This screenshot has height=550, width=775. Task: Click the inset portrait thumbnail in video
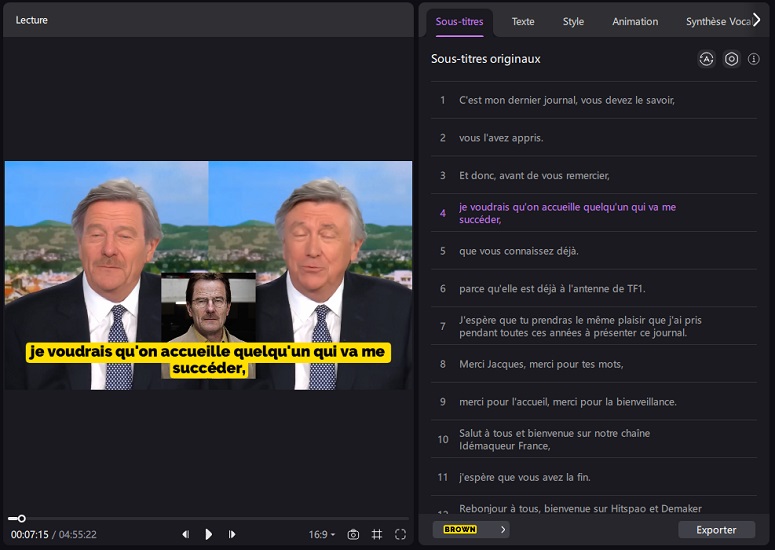pyautogui.click(x=208, y=307)
